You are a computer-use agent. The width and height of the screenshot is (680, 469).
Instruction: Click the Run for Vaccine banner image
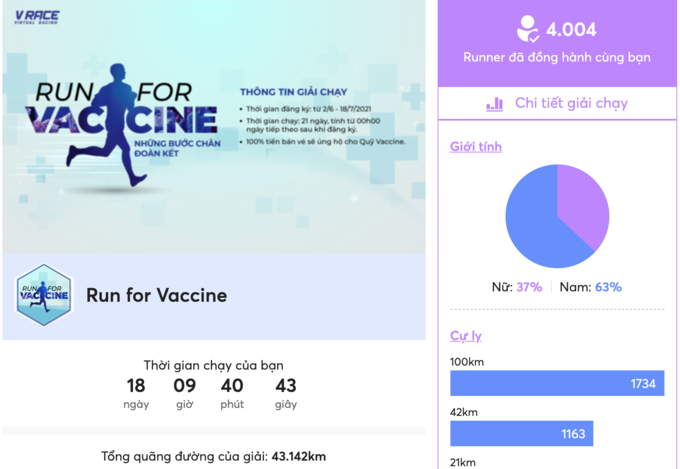point(213,127)
